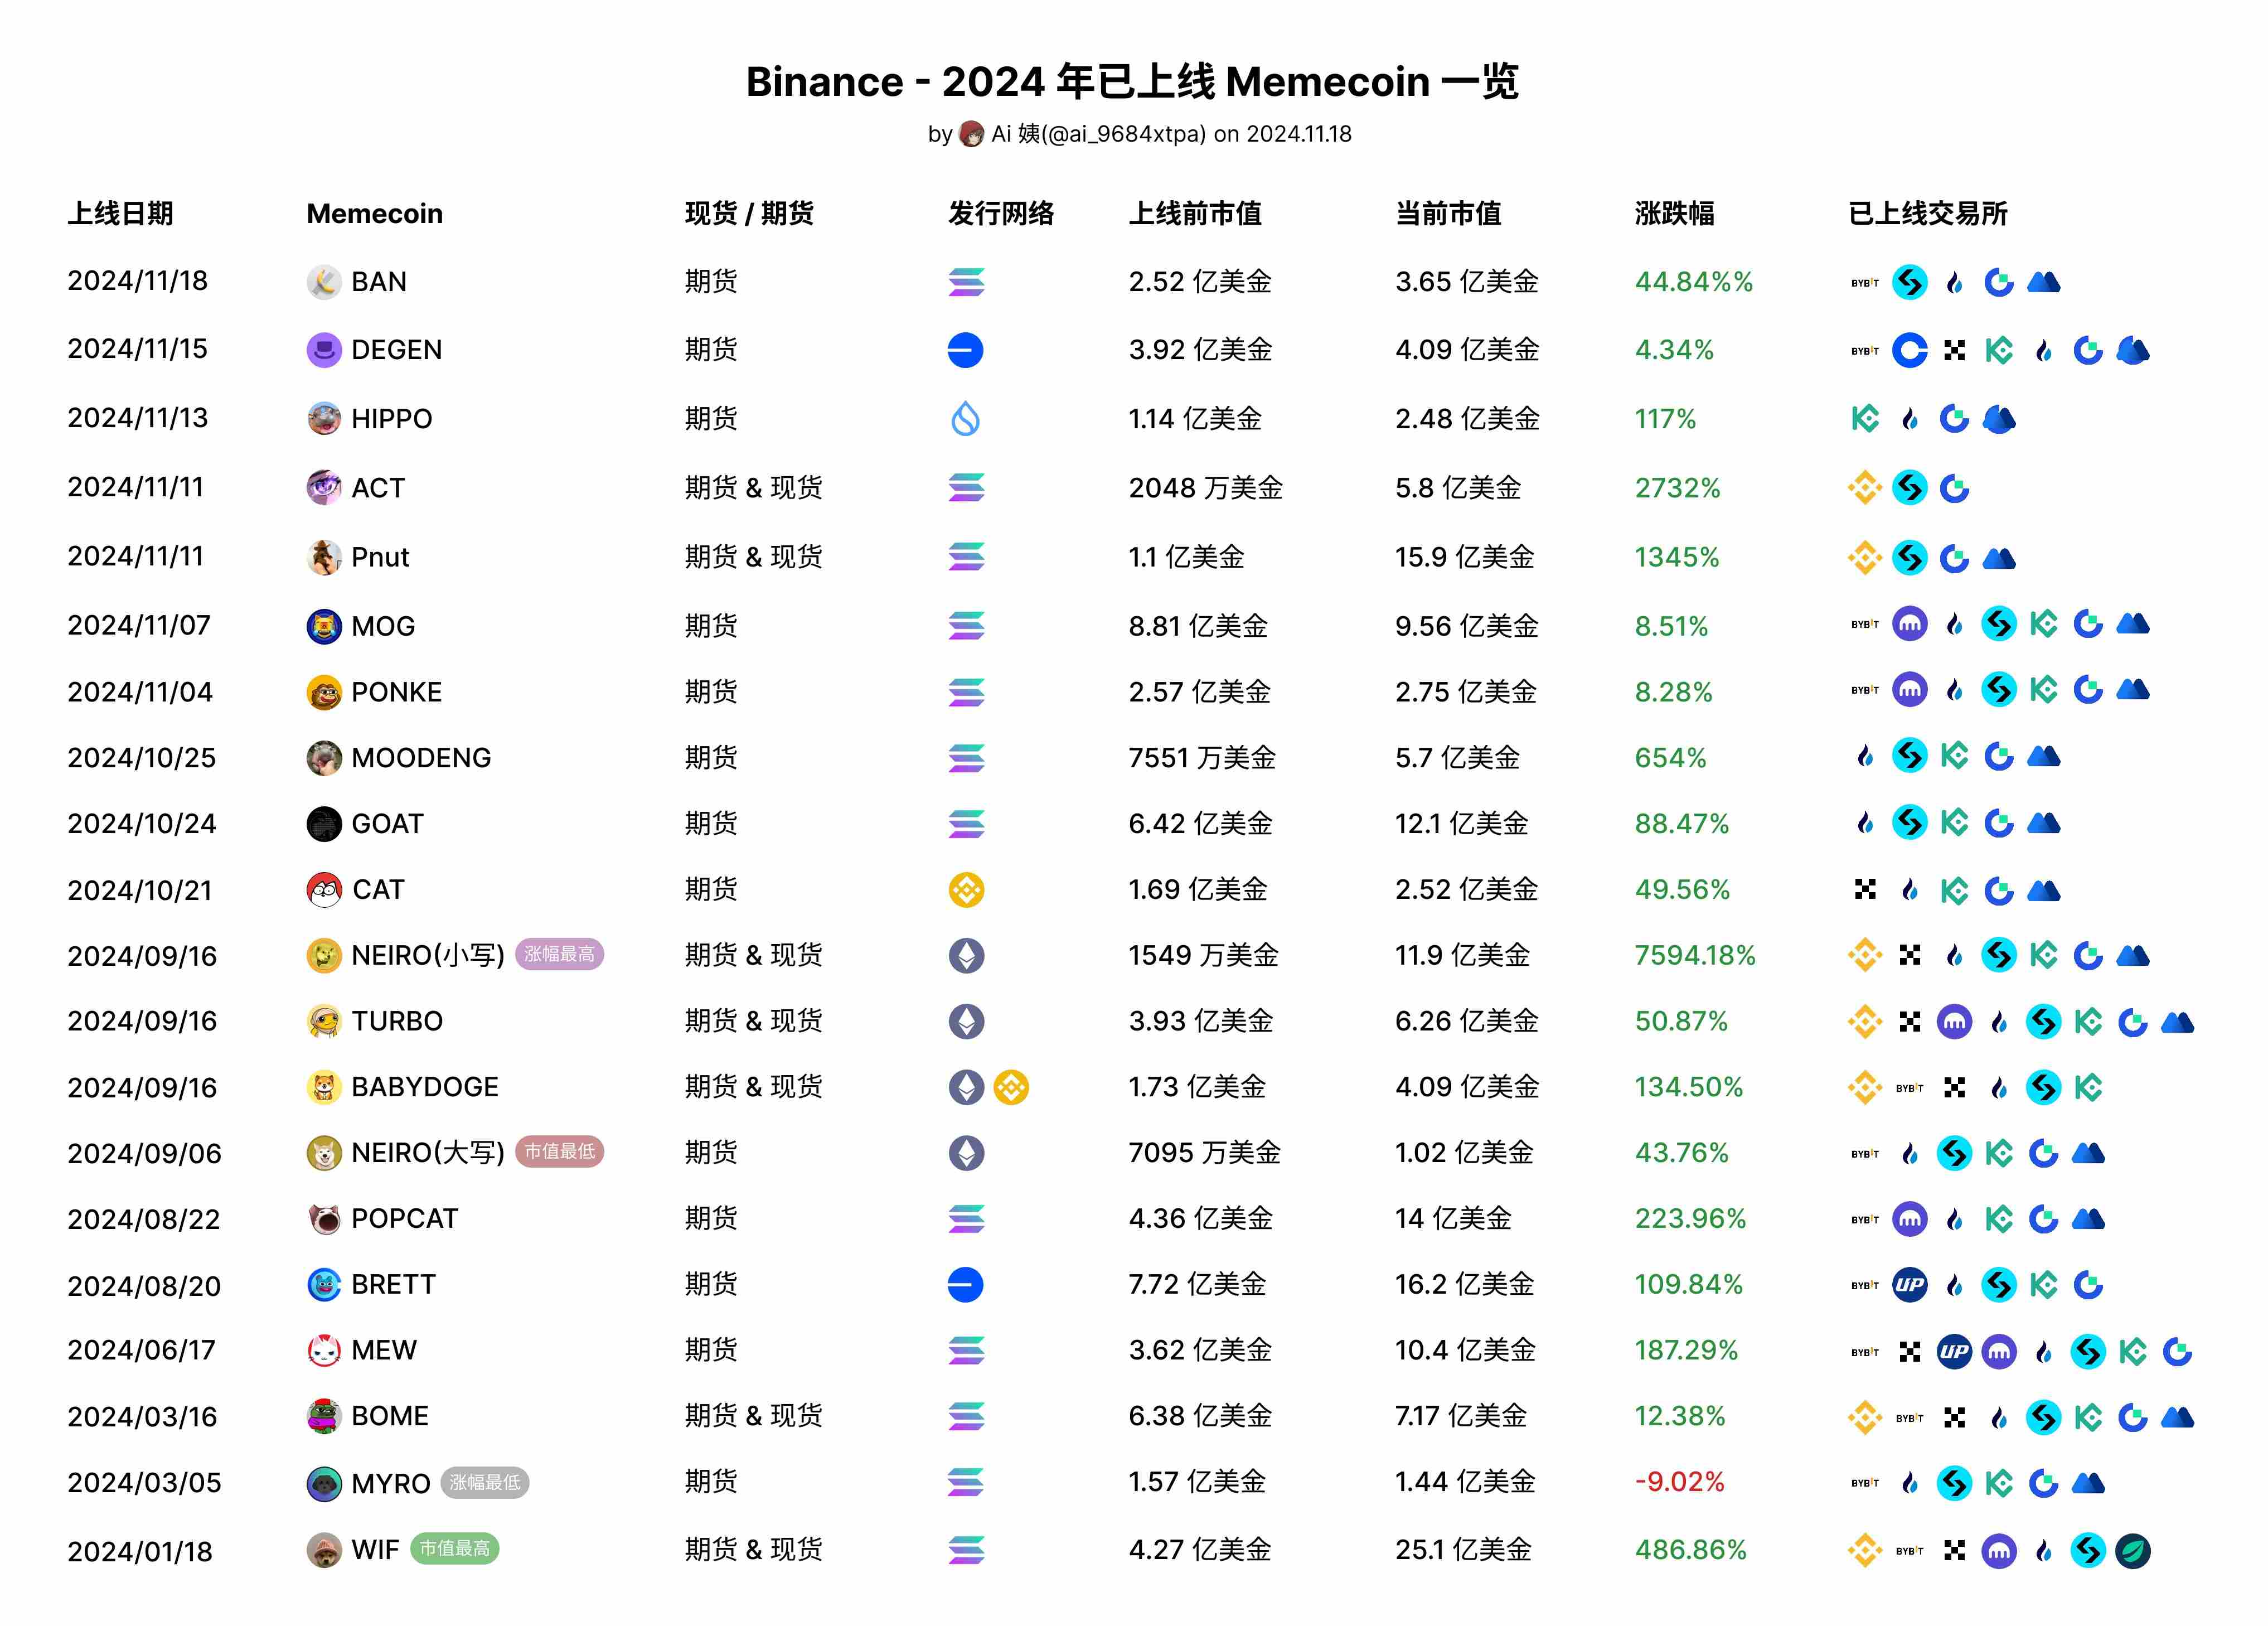Select the 市值最高 badge beside WIF
Image resolution: width=2268 pixels, height=1626 pixels.
[455, 1549]
